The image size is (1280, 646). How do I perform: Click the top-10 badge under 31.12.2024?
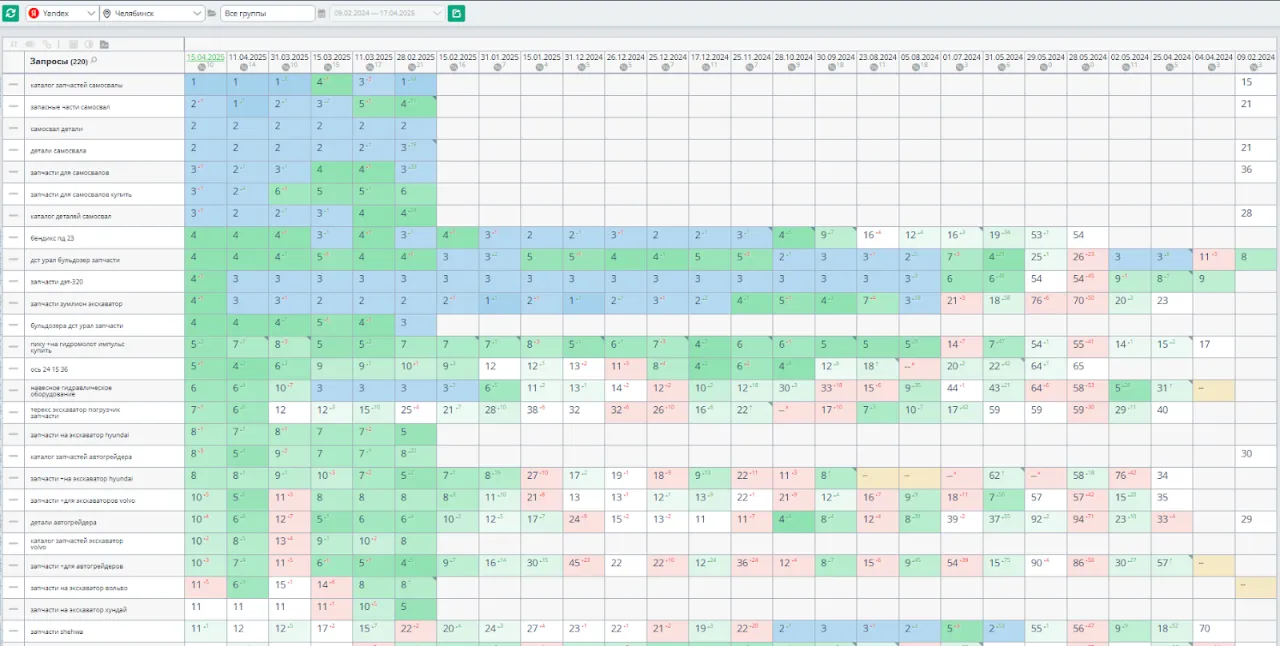[581, 67]
